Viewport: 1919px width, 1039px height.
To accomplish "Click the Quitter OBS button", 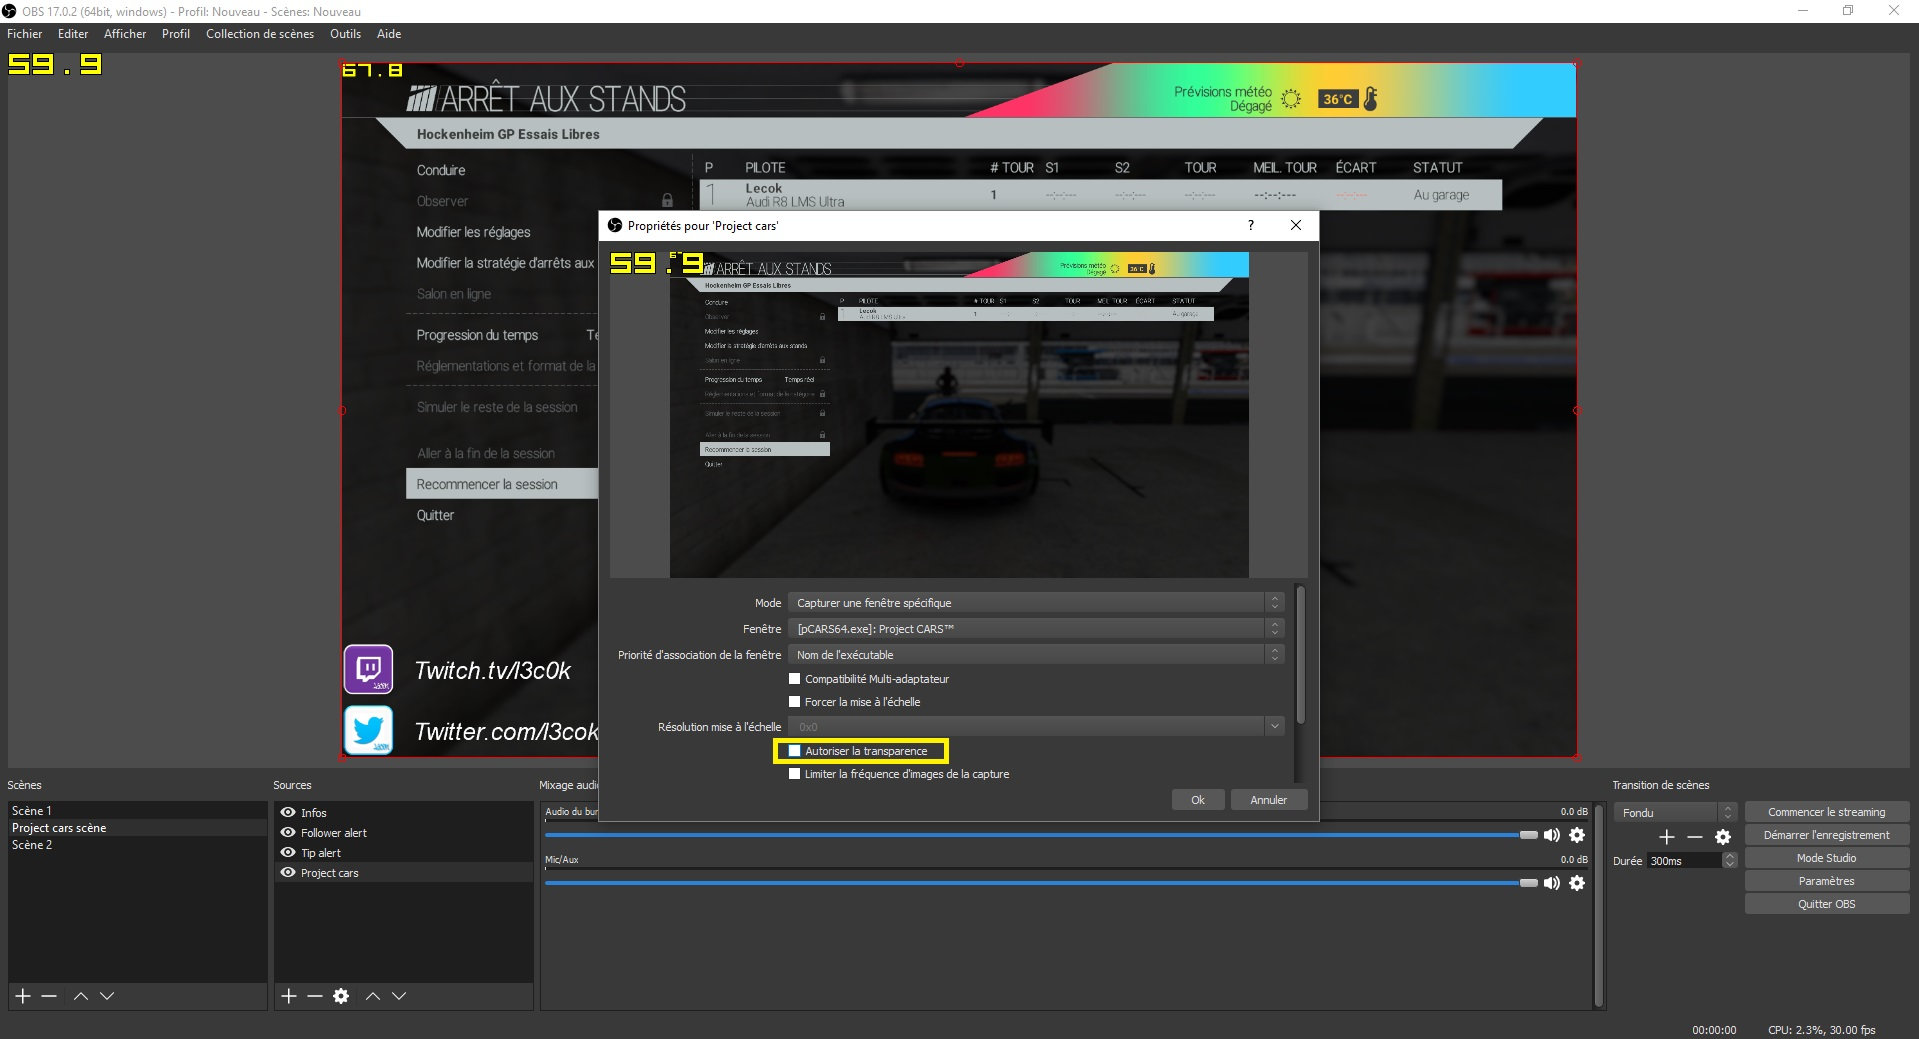I will tap(1827, 904).
